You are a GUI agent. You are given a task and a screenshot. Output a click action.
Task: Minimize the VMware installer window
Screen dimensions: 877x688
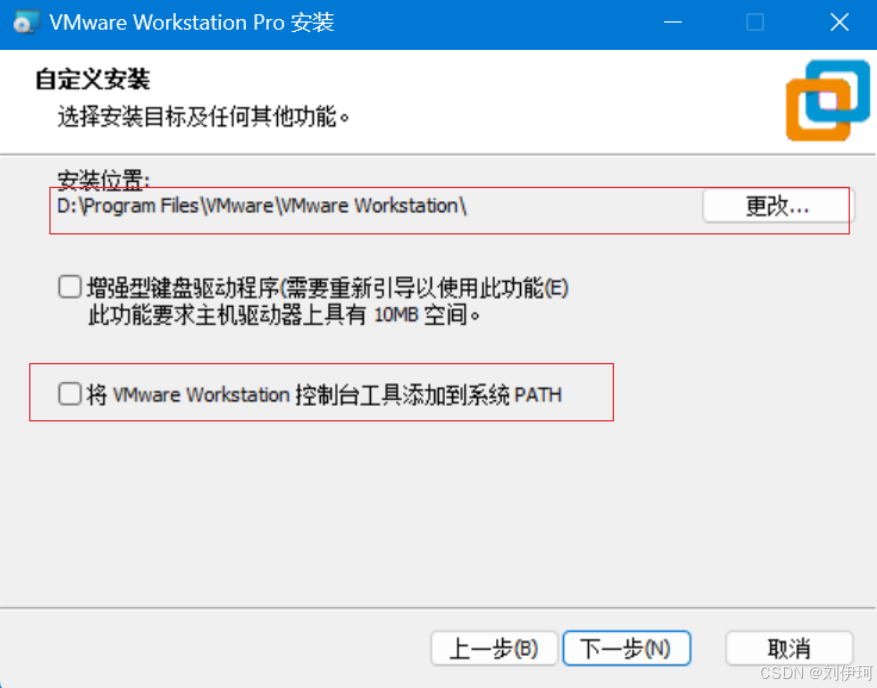pos(672,22)
